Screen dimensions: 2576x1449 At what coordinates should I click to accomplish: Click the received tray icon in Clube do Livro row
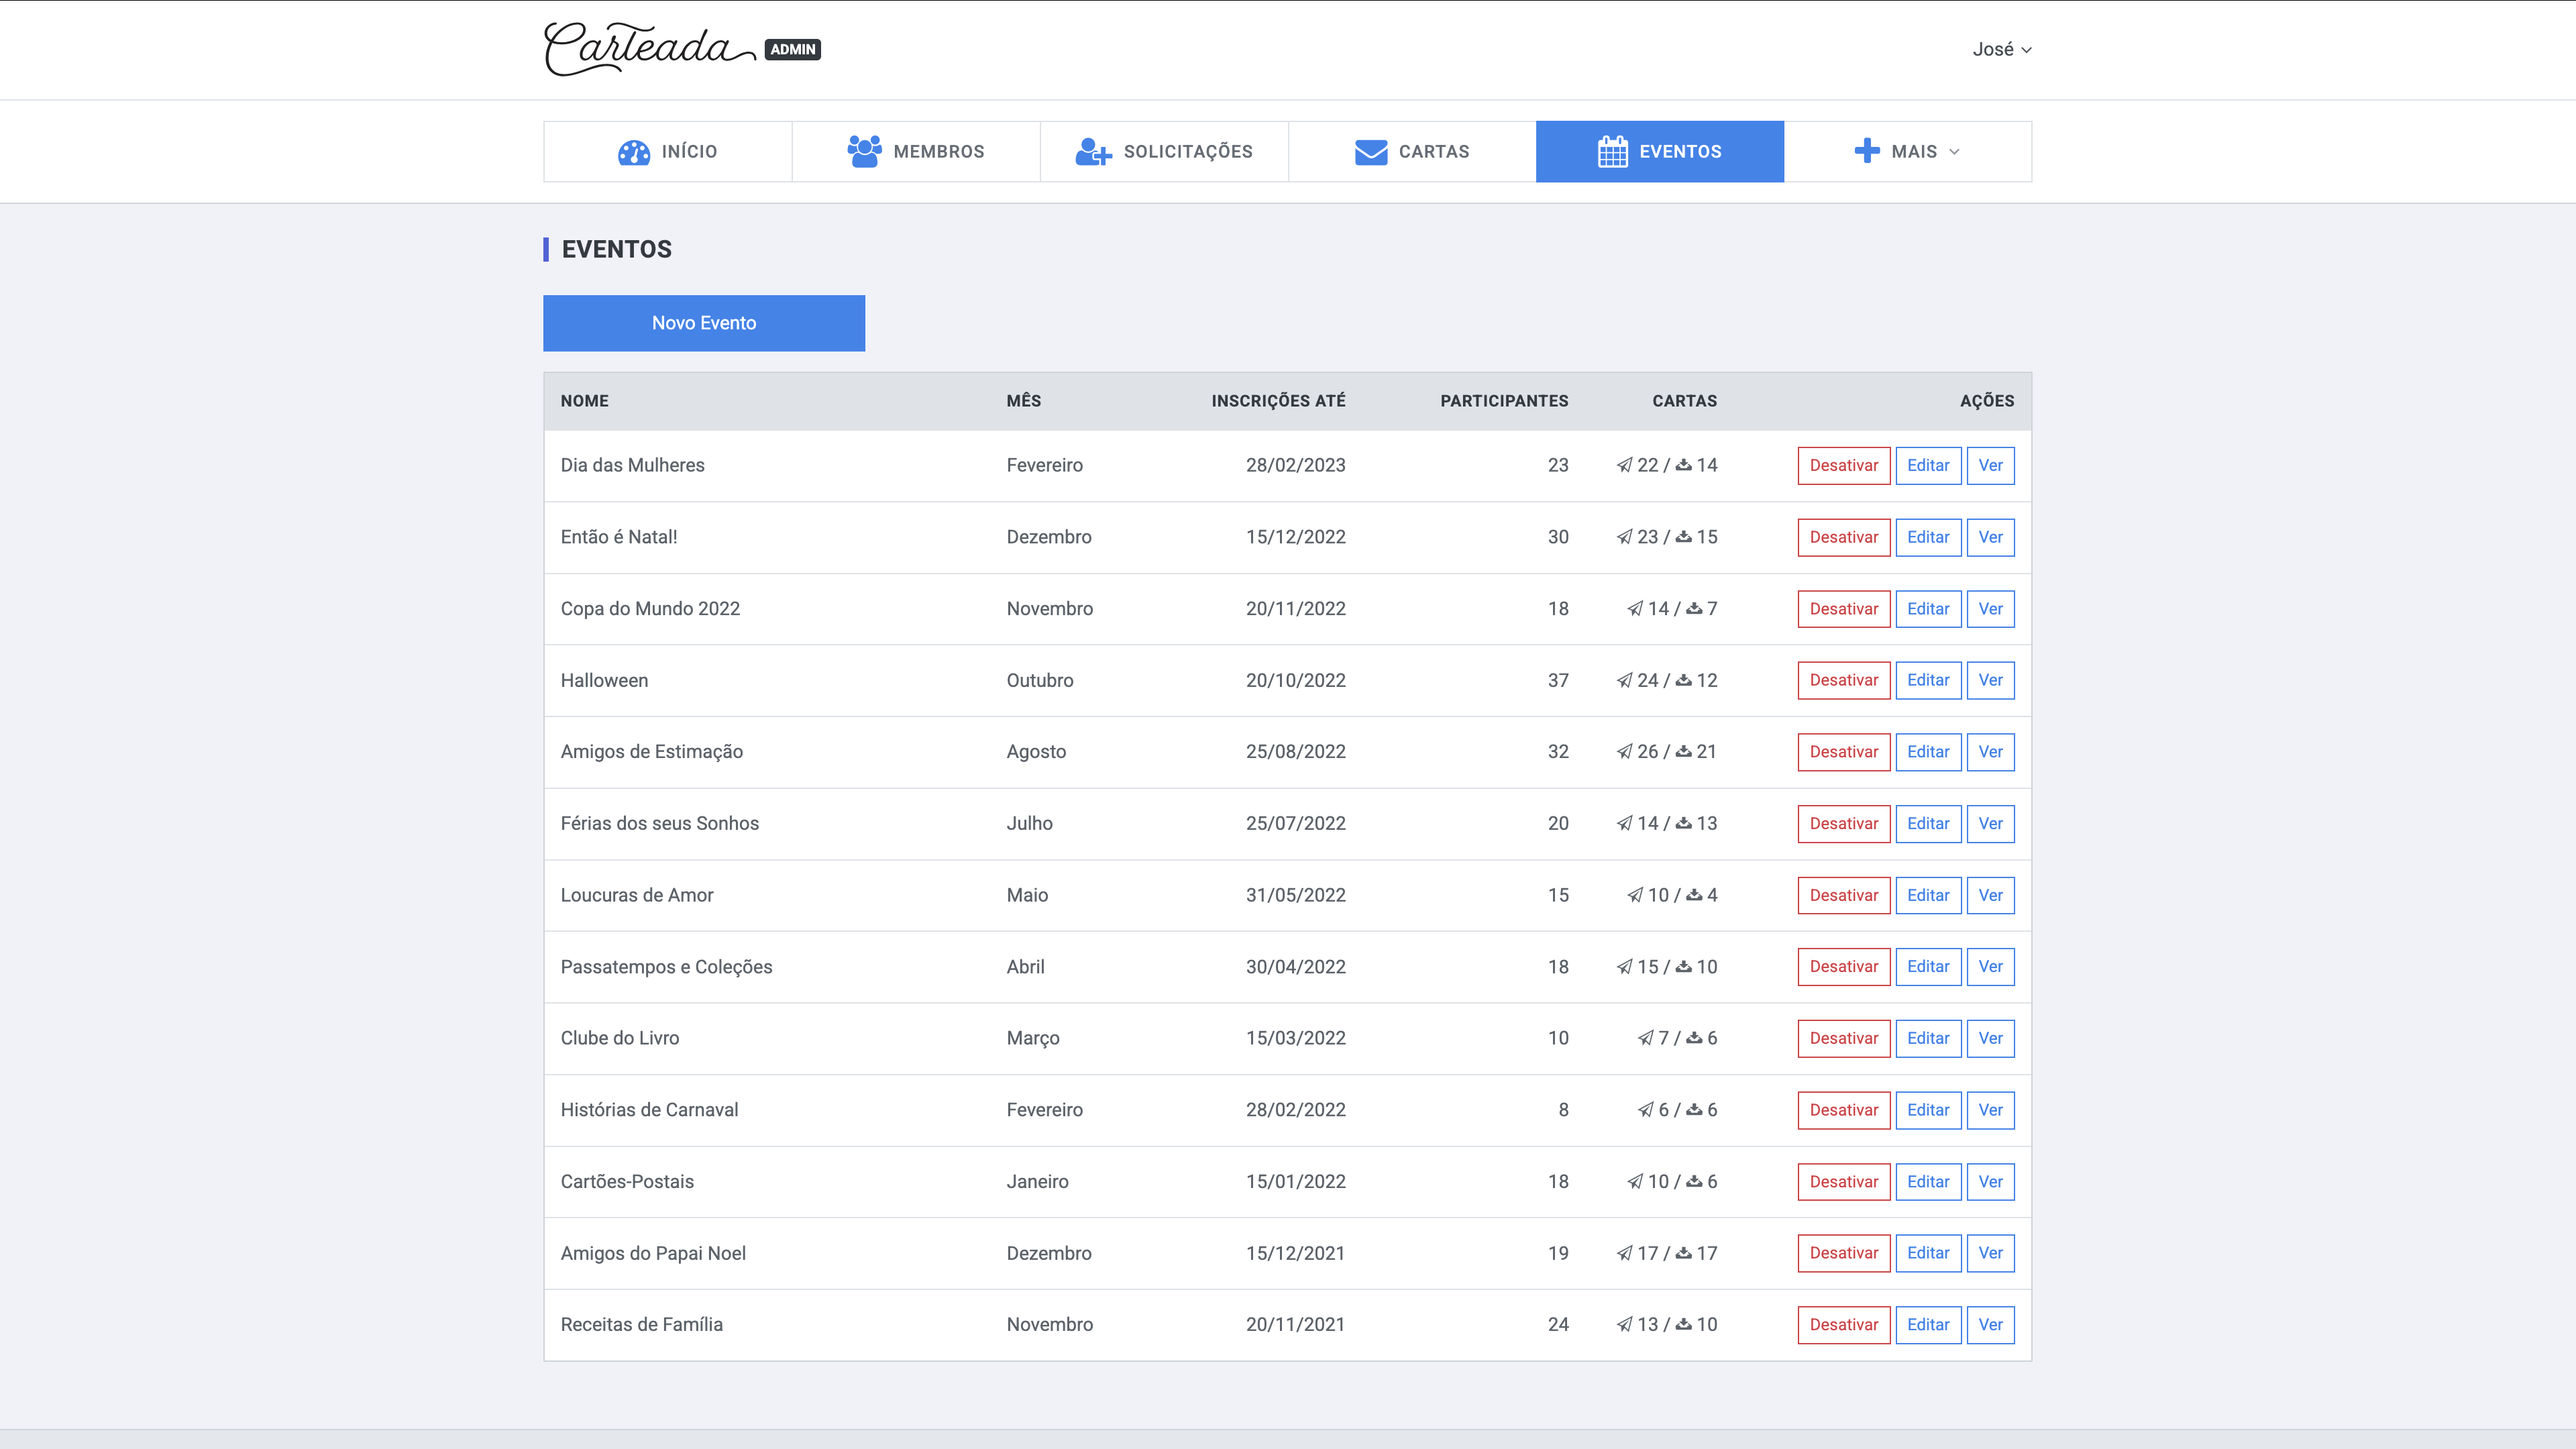coord(1694,1038)
